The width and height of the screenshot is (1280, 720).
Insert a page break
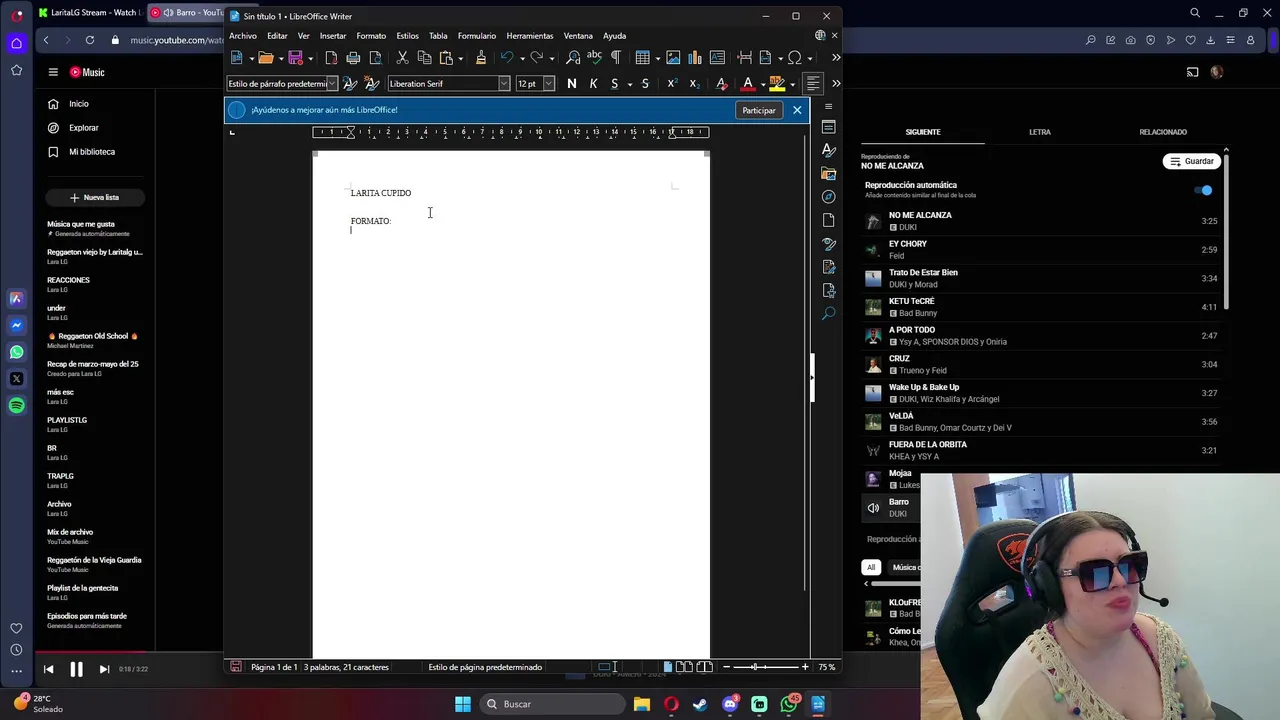click(744, 58)
